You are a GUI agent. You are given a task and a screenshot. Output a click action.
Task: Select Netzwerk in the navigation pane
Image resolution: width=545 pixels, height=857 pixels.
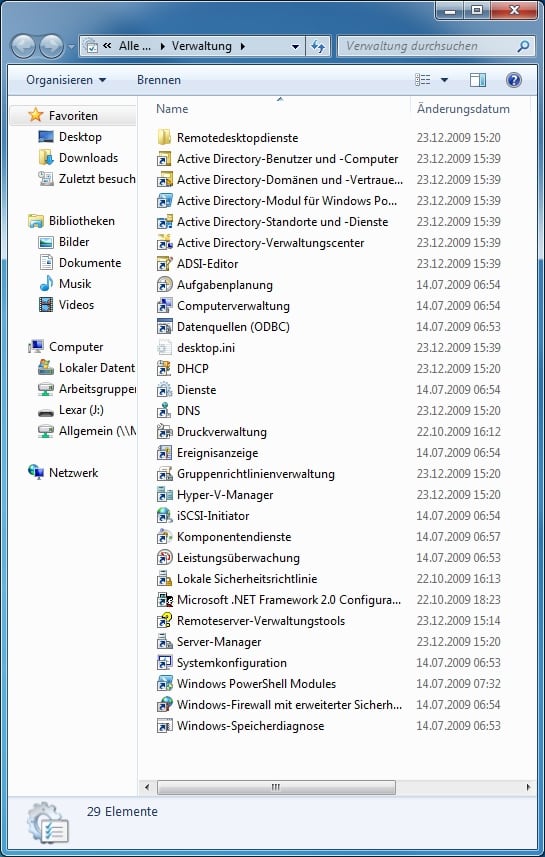point(73,473)
